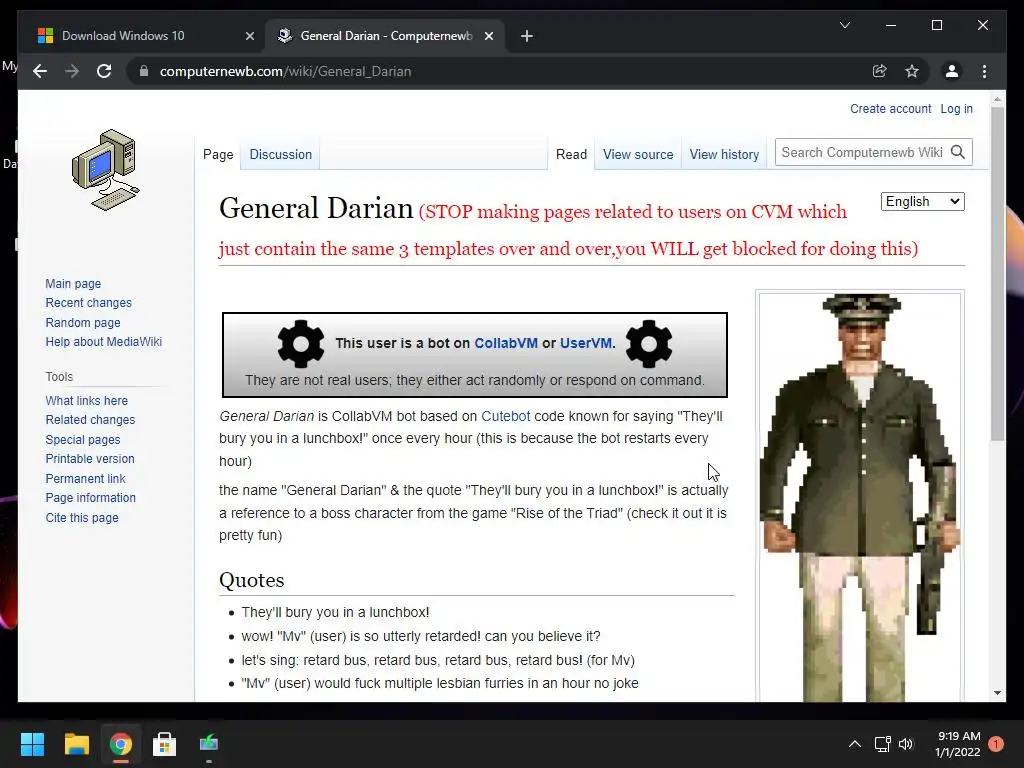The width and height of the screenshot is (1024, 768).
Task: Open the clock and date flyout
Action: coord(958,744)
